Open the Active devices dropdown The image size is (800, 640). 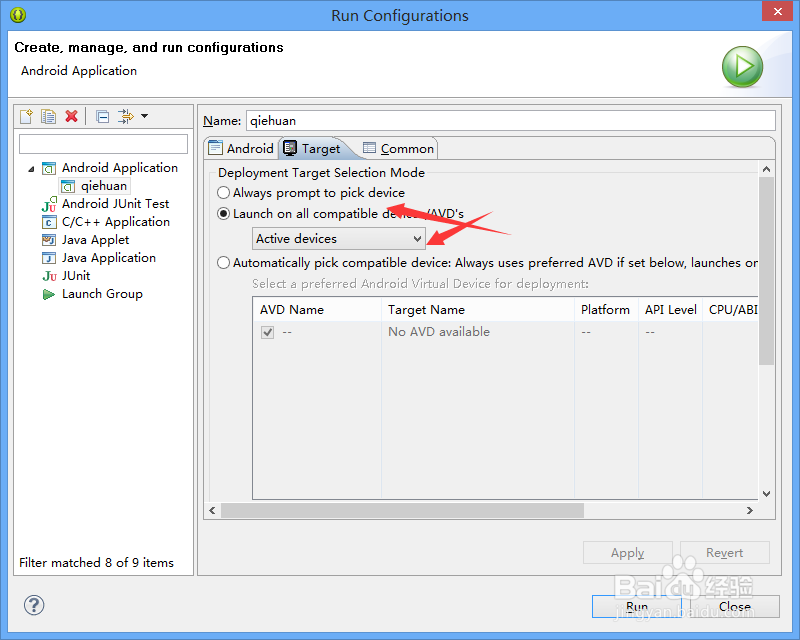(339, 239)
